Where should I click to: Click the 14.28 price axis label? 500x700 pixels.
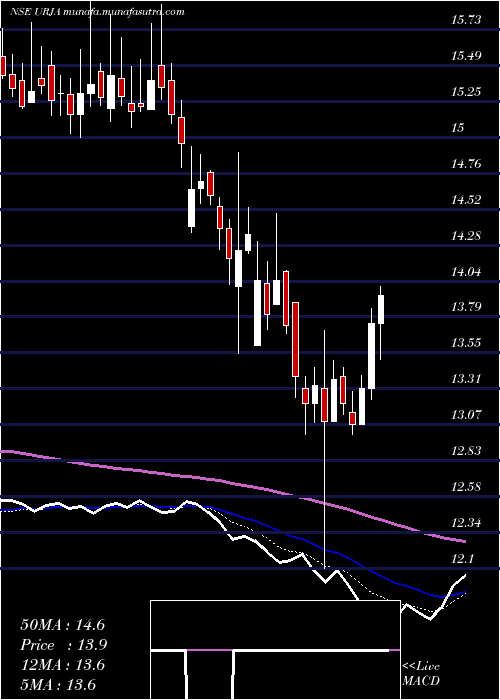coord(467,235)
